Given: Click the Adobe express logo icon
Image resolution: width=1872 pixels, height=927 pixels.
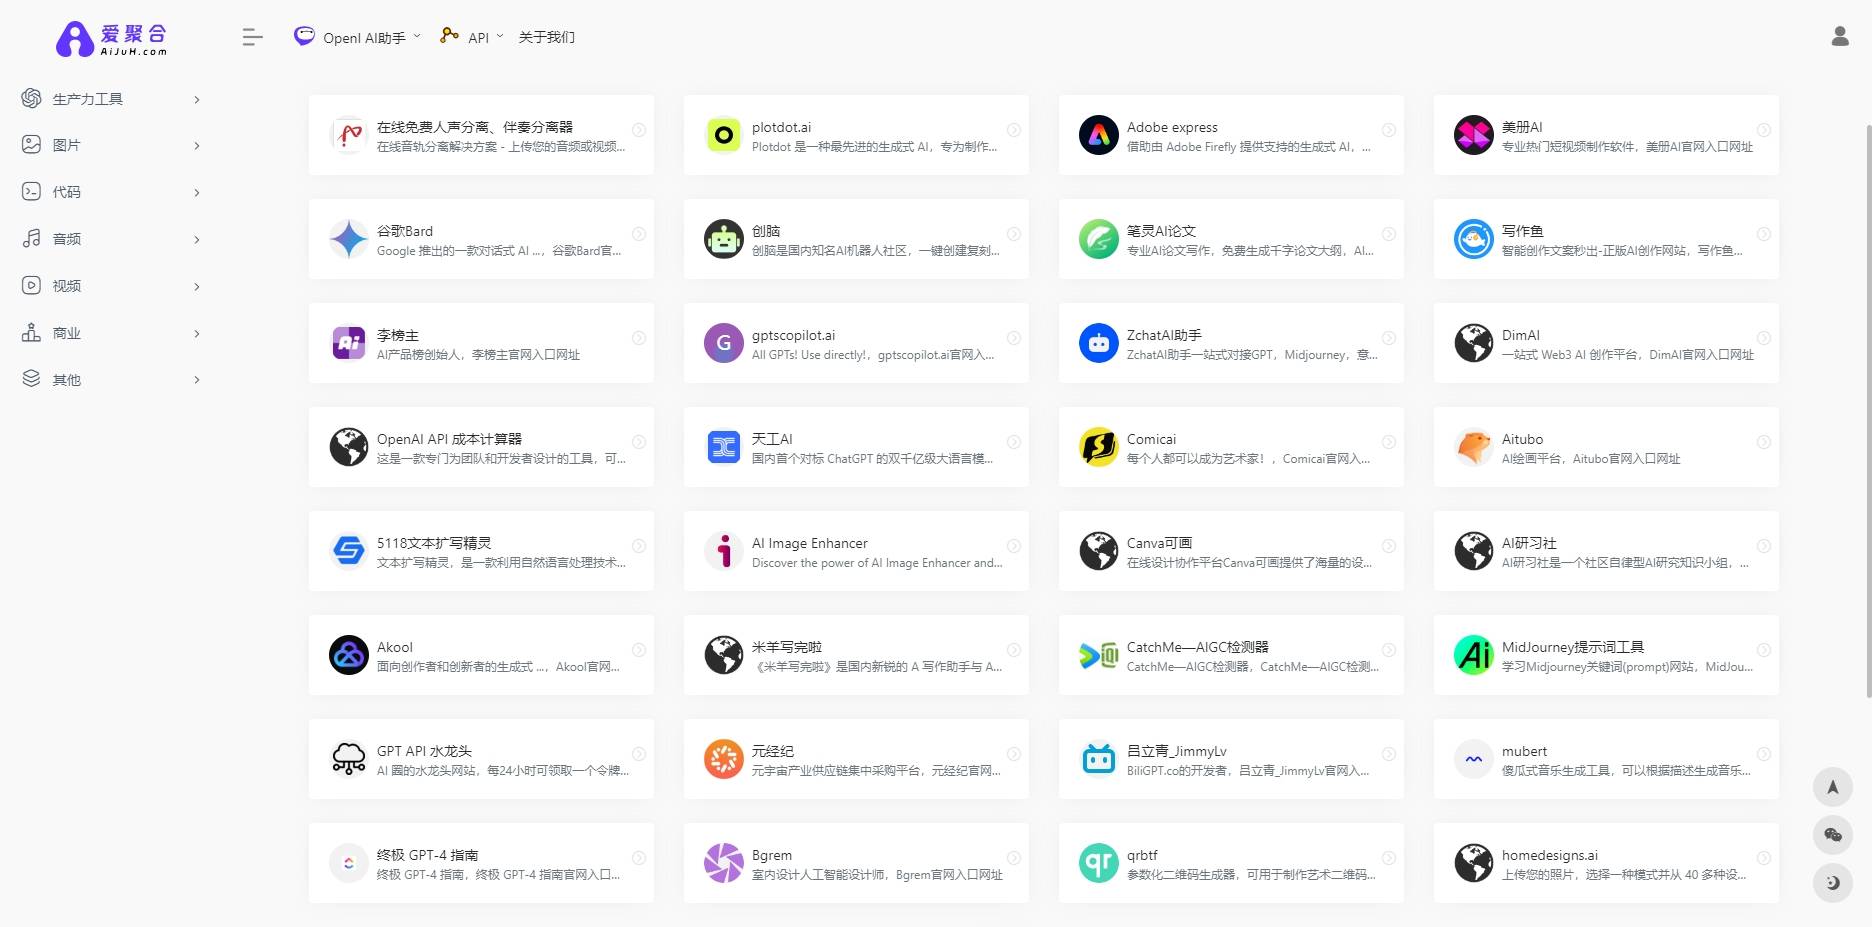Looking at the screenshot, I should [1099, 135].
